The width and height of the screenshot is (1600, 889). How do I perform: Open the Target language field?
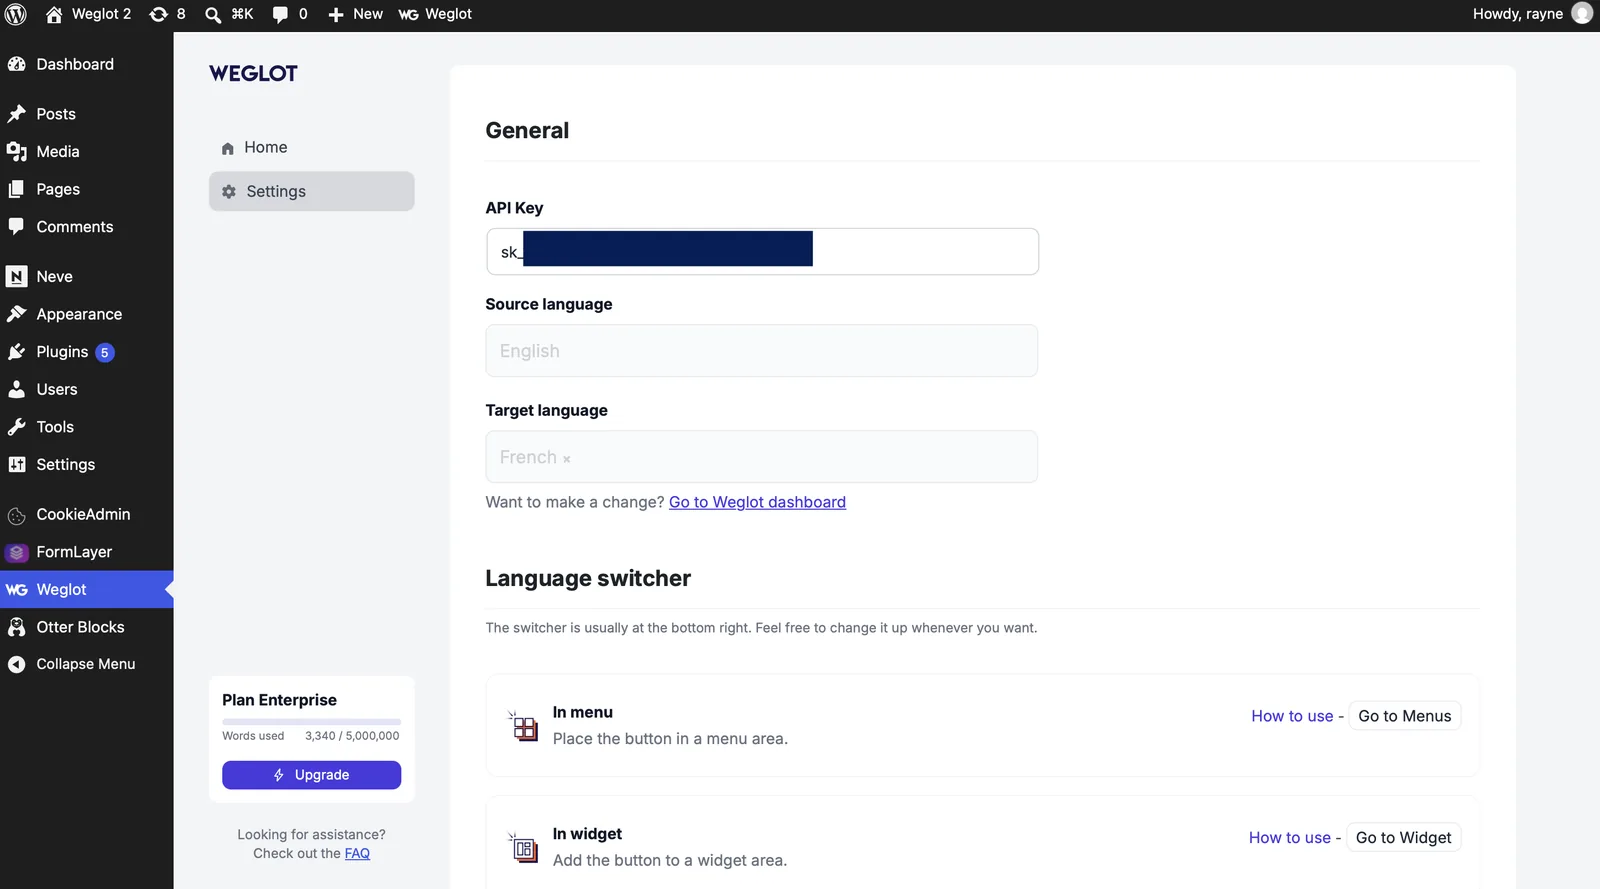pos(762,457)
